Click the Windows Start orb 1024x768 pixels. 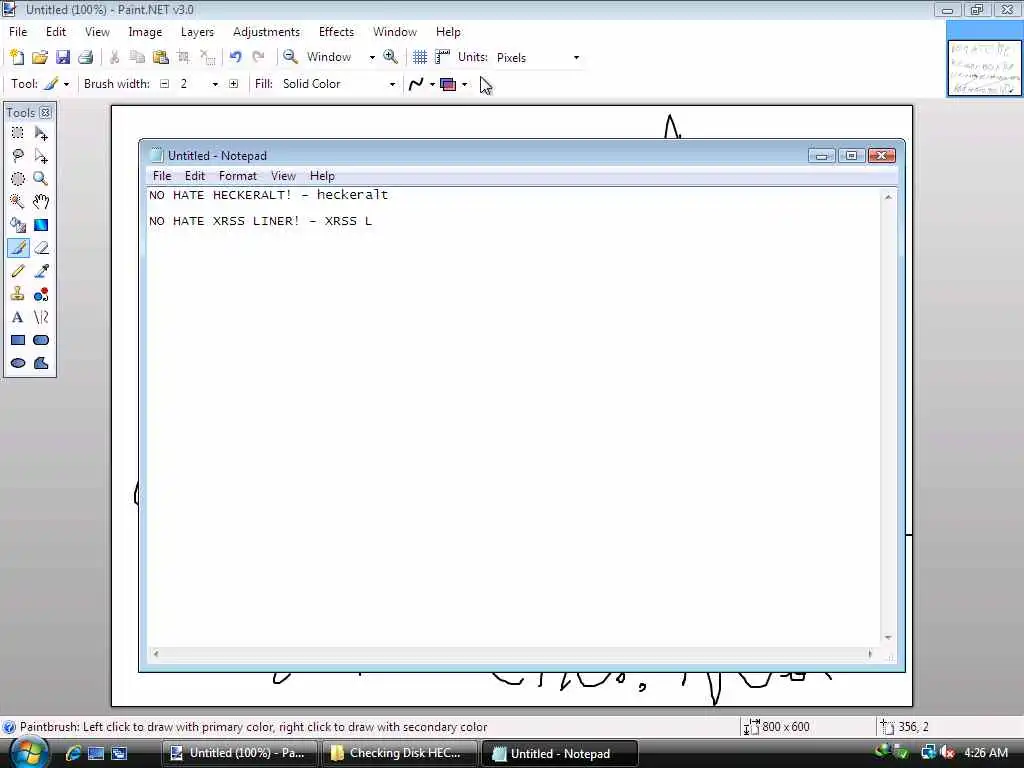(28, 753)
